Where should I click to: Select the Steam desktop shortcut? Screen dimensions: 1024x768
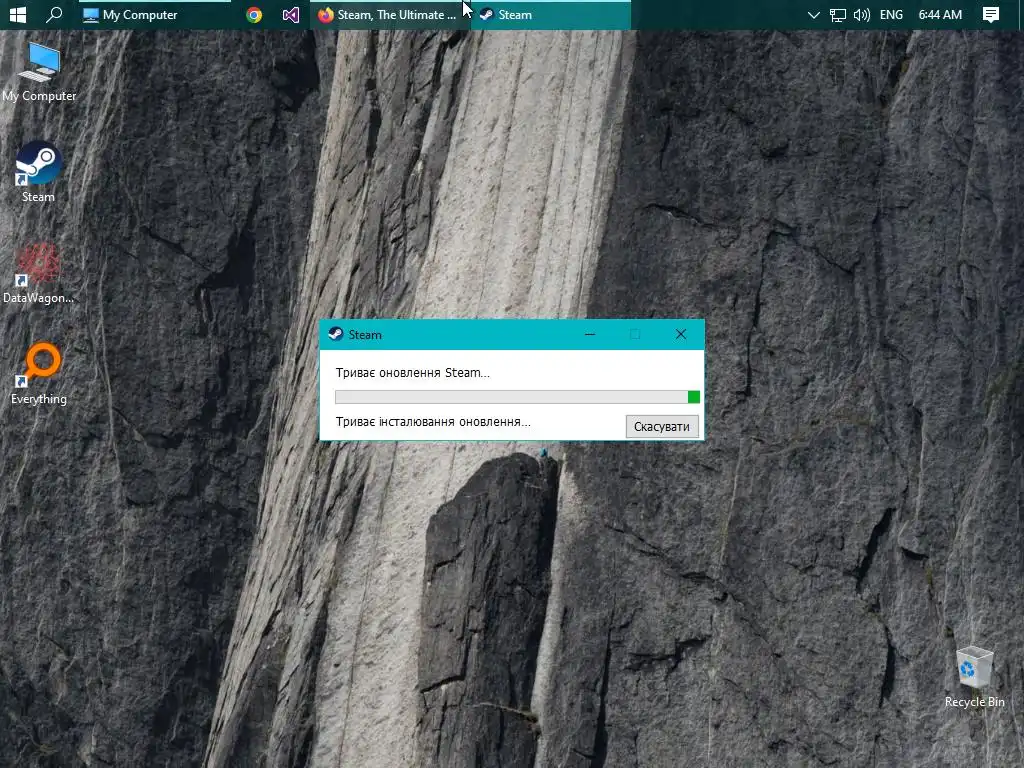tap(39, 172)
